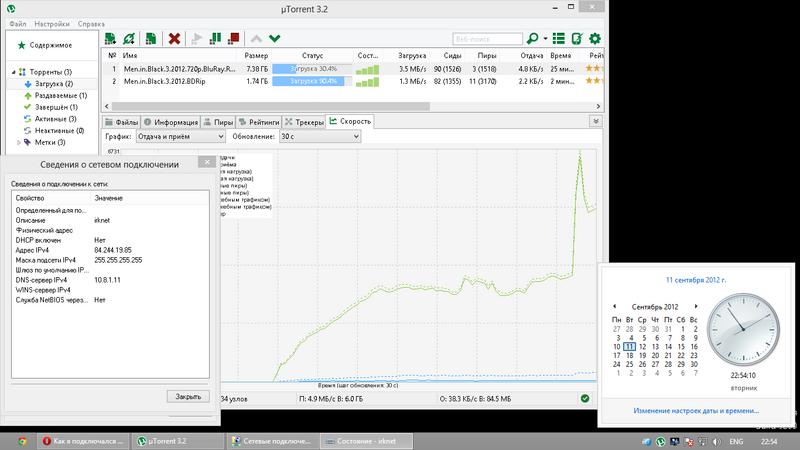This screenshot has width=800, height=450.
Task: Move torrent up in queue with the arrow
Action: click(x=256, y=39)
